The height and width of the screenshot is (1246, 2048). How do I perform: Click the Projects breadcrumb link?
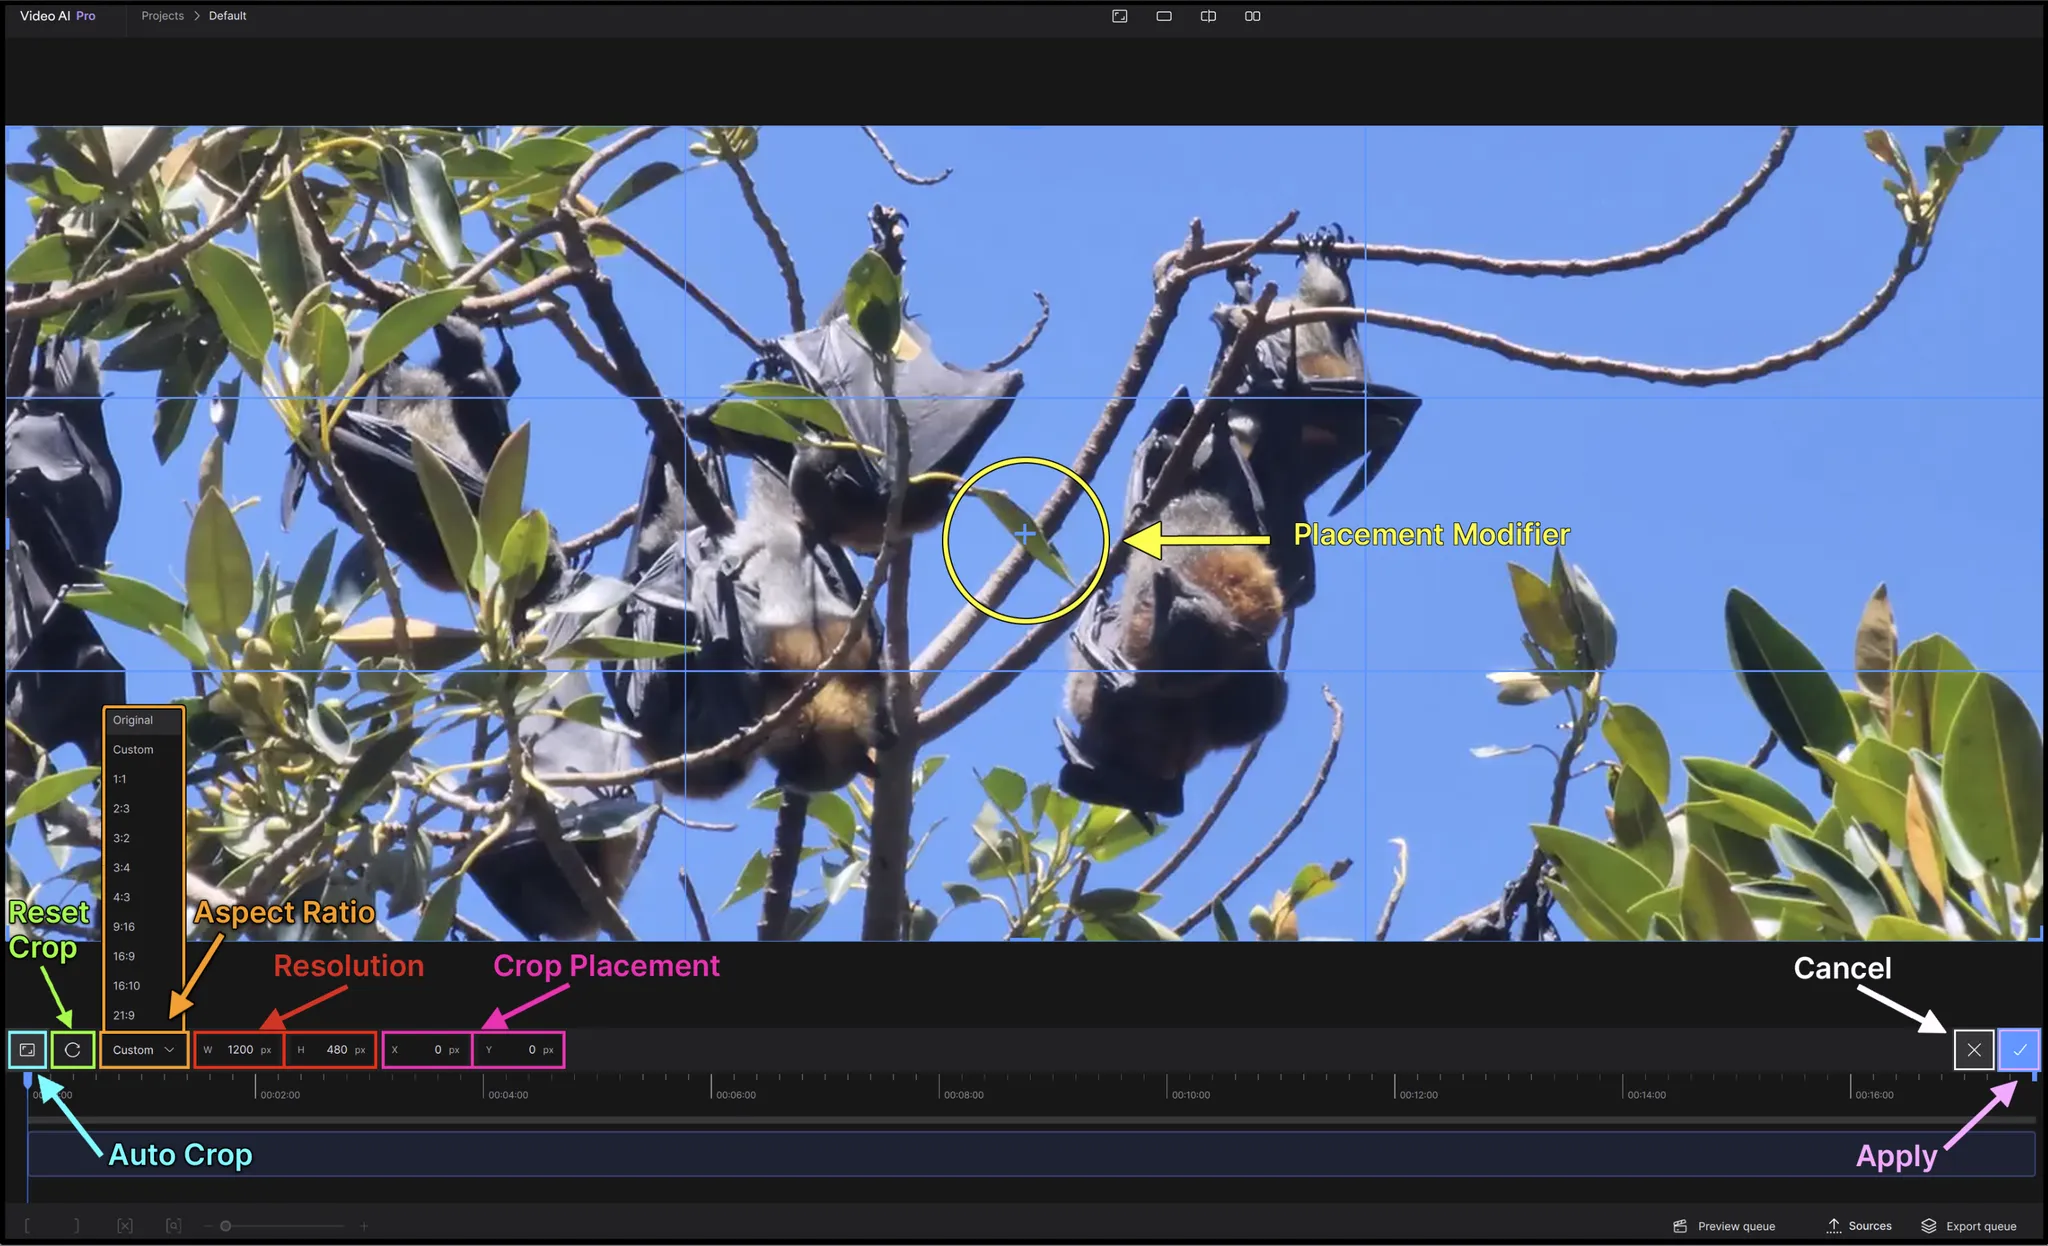tap(162, 16)
